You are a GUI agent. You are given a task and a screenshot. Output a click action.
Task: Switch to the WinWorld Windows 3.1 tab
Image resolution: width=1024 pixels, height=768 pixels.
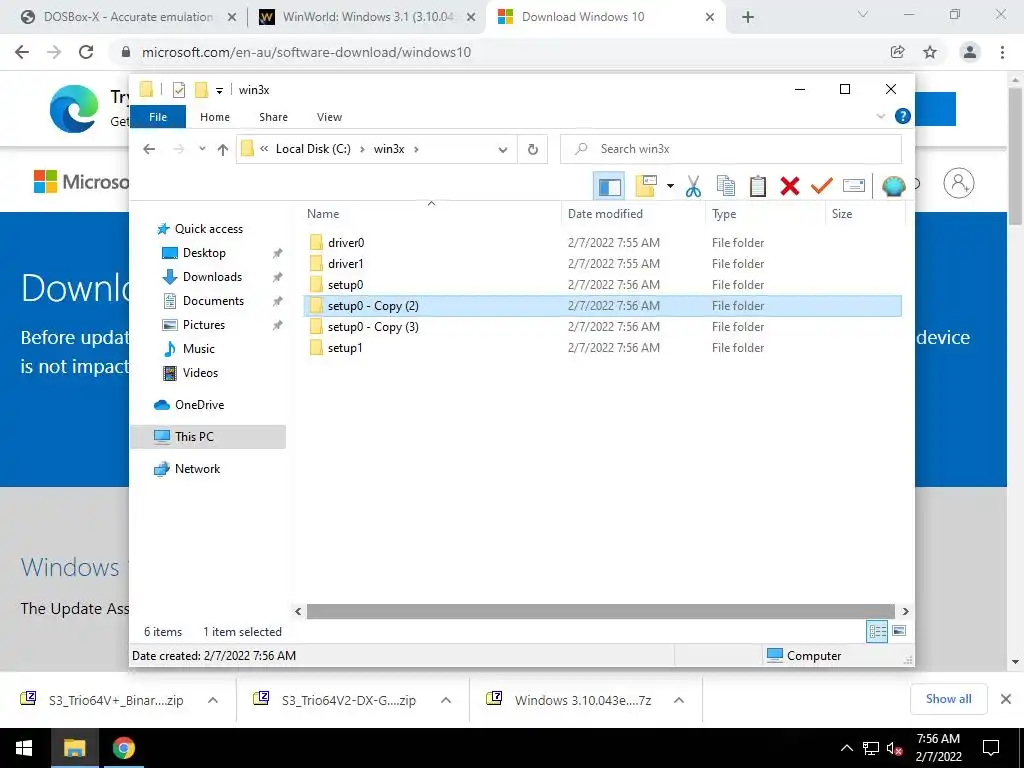[x=368, y=17]
